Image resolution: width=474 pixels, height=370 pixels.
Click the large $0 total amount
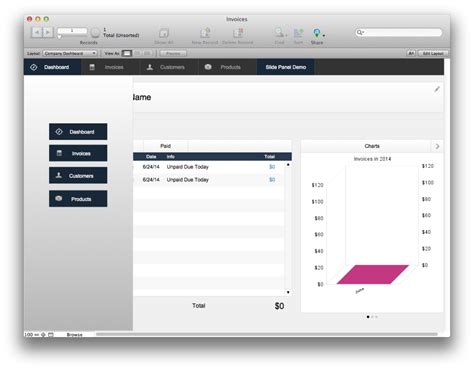pyautogui.click(x=279, y=306)
